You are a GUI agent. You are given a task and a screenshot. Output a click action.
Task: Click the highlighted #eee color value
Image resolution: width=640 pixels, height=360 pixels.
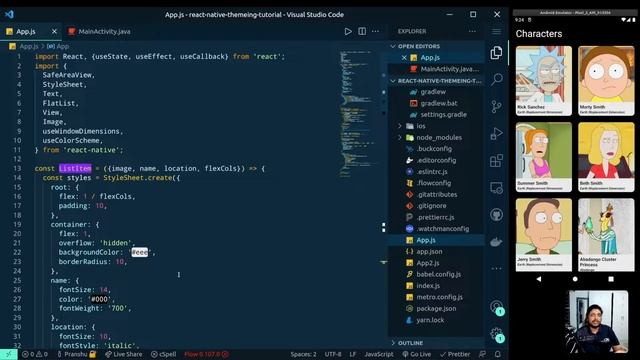click(140, 252)
